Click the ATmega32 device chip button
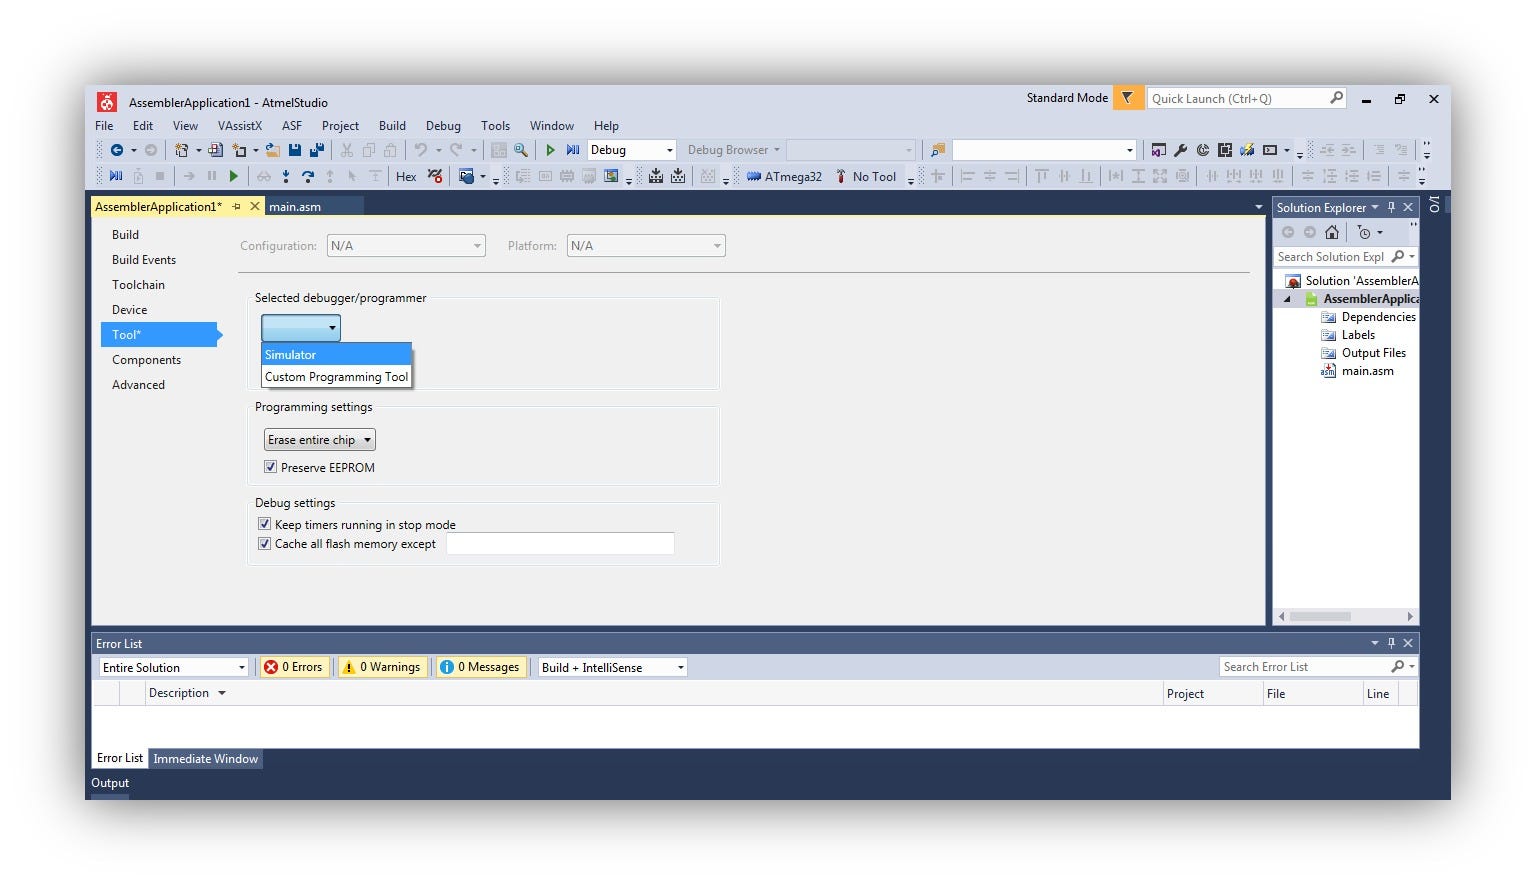 point(784,177)
